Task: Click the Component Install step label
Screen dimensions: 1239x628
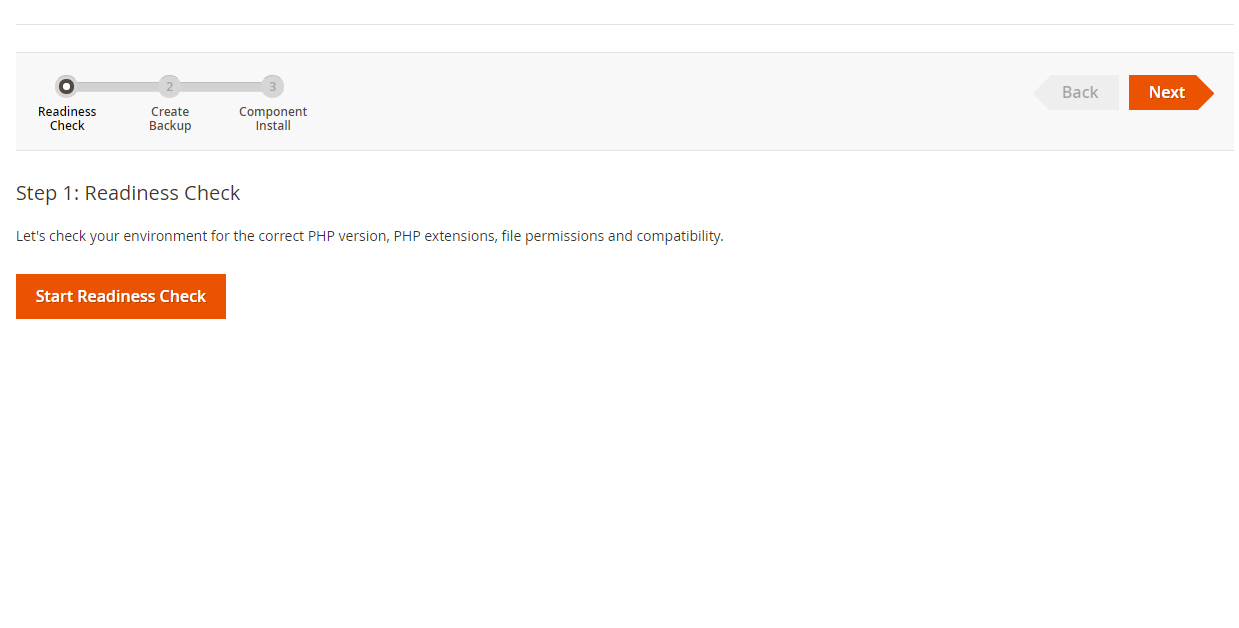Action: pyautogui.click(x=272, y=118)
